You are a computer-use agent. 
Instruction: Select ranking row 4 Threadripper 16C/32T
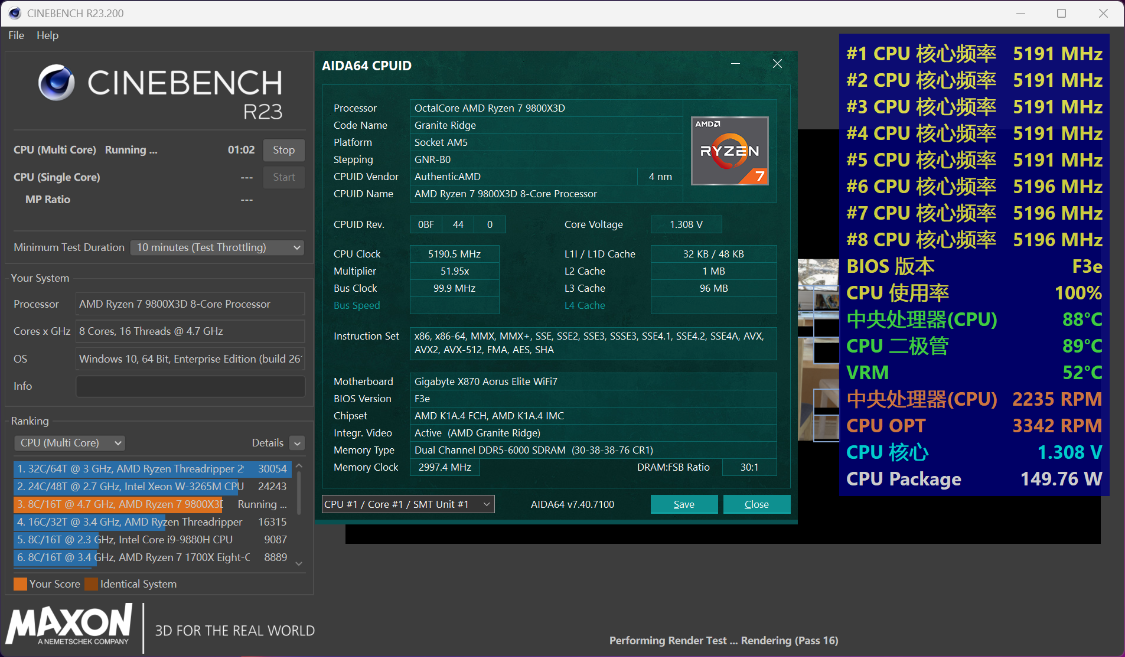pos(152,522)
